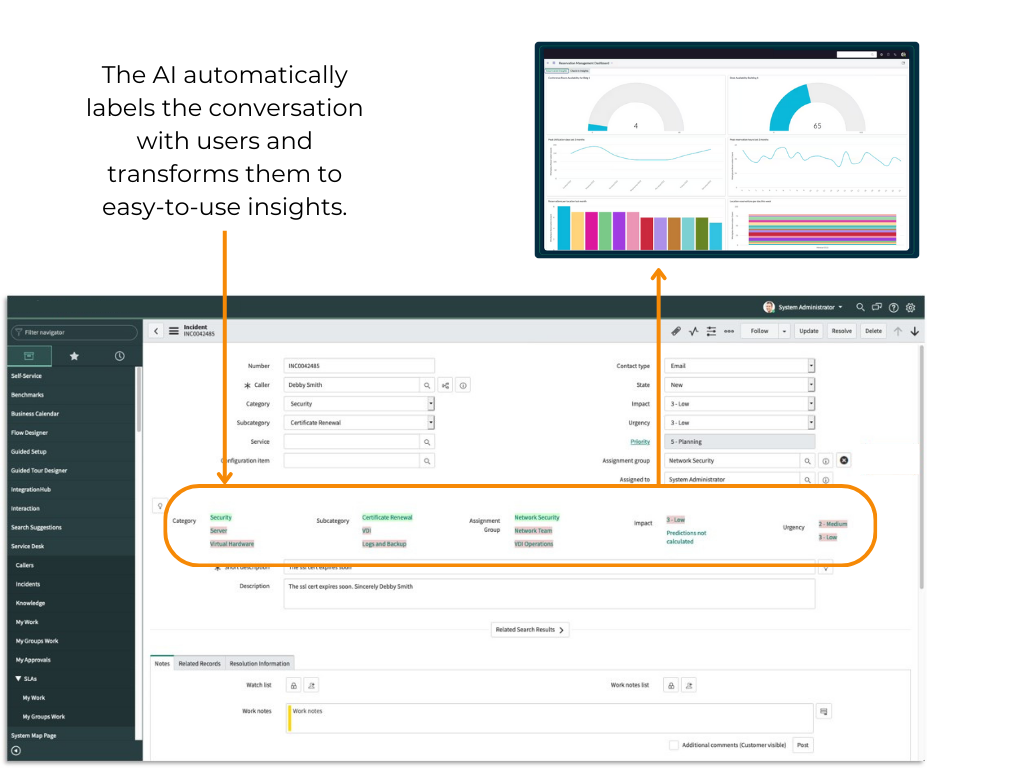Apply predicted assignment group Network Team

point(533,531)
